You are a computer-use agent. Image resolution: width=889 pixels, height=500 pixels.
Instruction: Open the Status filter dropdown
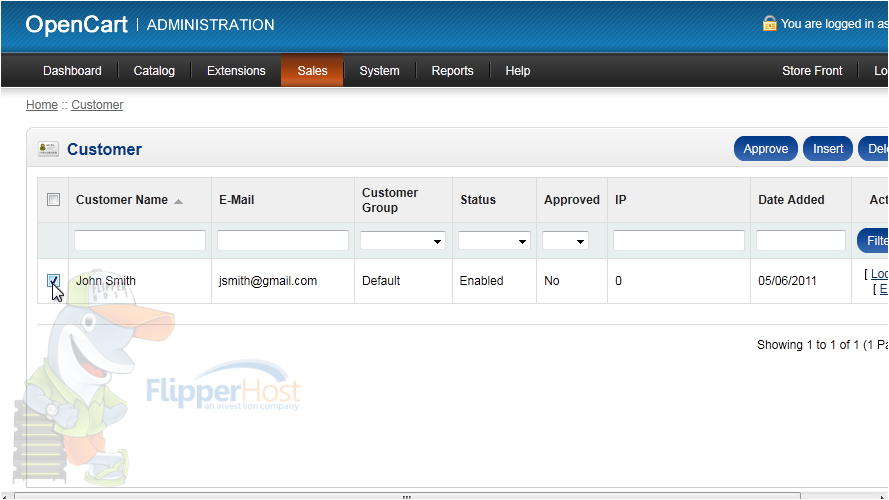pyautogui.click(x=494, y=241)
